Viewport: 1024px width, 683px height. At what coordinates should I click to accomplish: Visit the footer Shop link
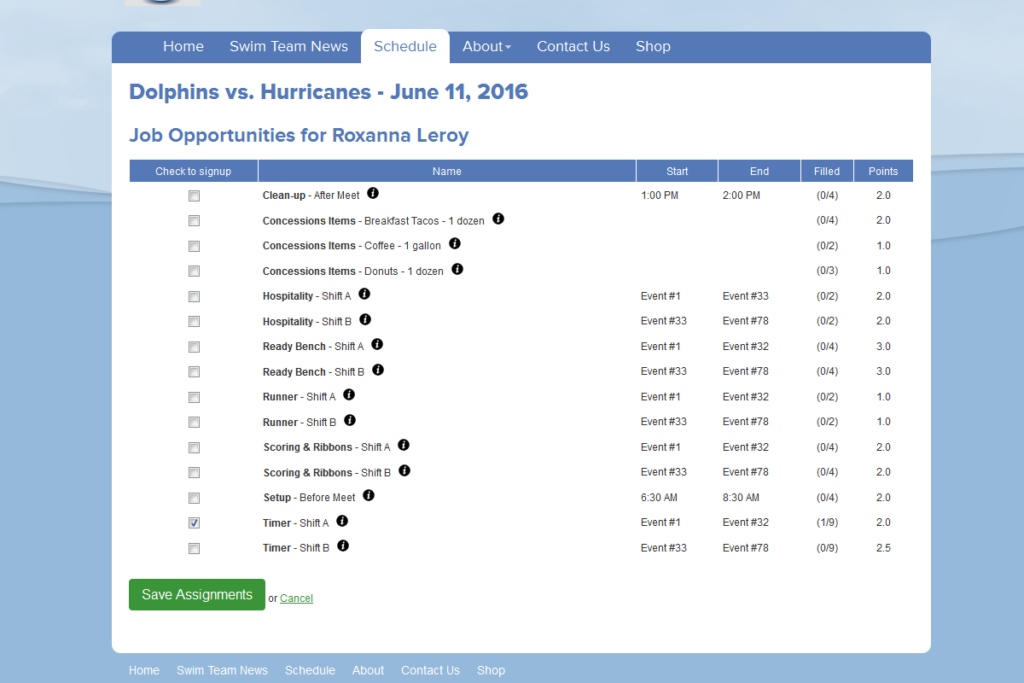tap(491, 671)
